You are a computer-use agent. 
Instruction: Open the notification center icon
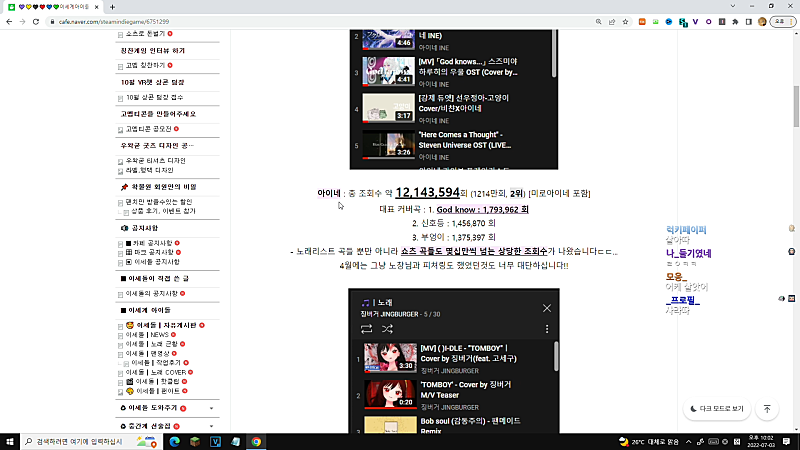(x=786, y=442)
